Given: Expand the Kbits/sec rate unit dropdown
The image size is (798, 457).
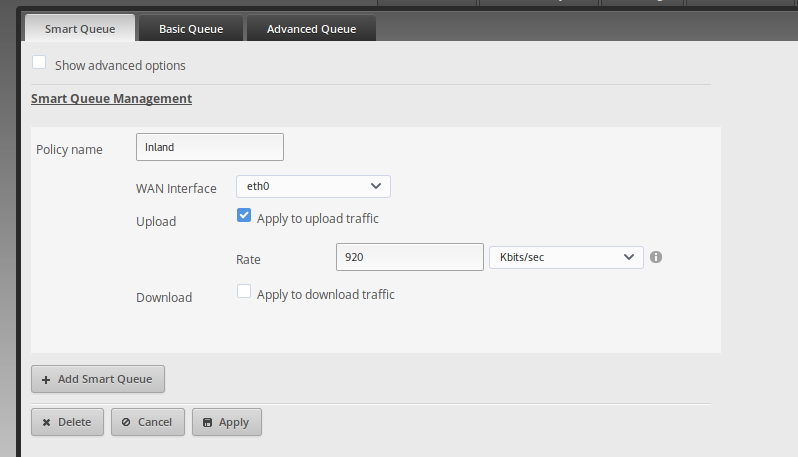Looking at the screenshot, I should point(565,257).
